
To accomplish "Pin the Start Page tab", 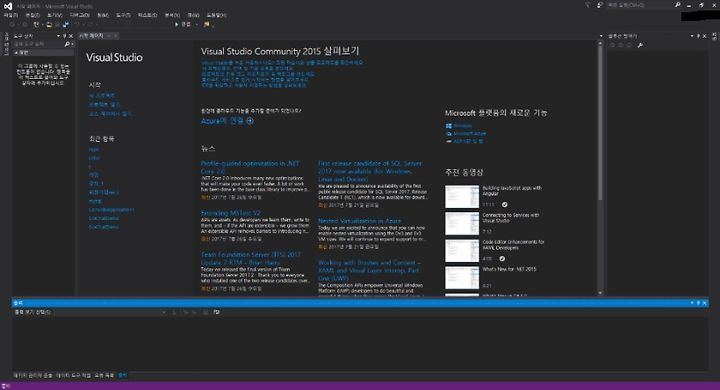I will click(109, 35).
